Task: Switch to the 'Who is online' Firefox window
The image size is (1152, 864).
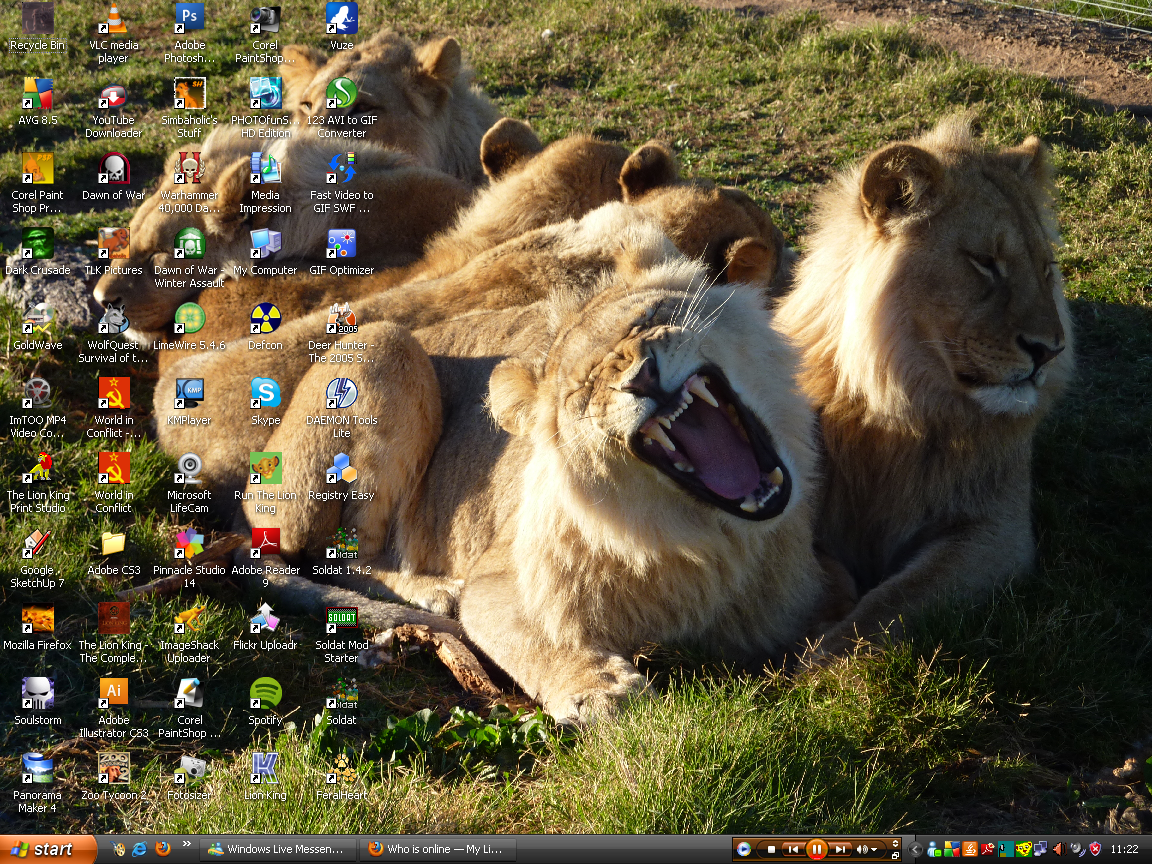Action: [x=438, y=849]
